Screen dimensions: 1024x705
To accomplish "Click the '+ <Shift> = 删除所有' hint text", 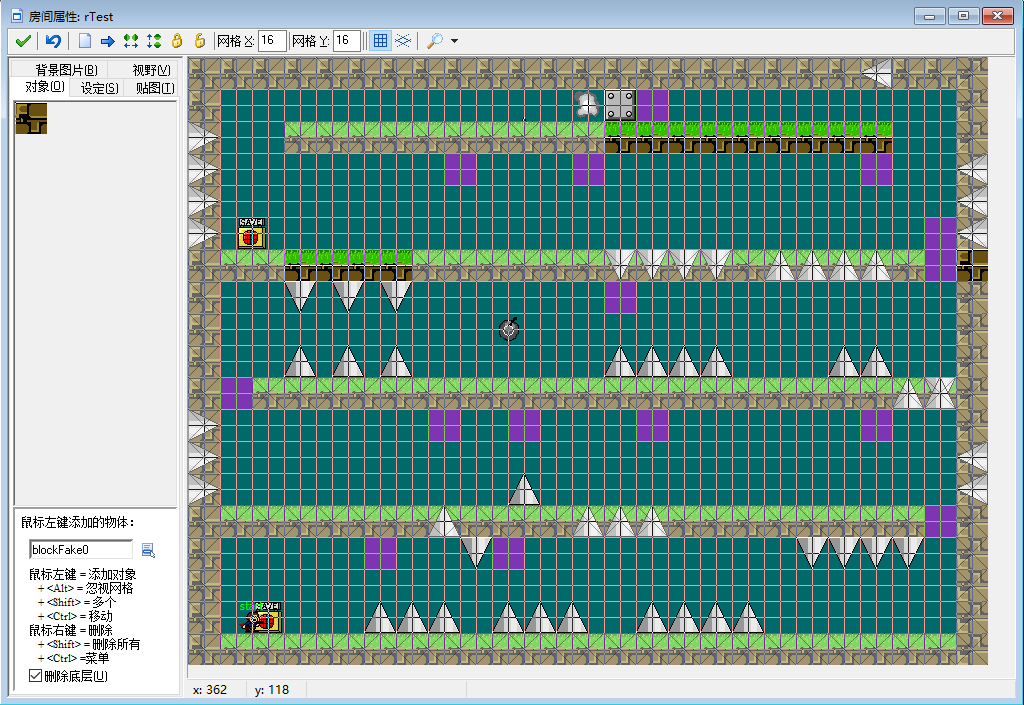I will (x=89, y=644).
